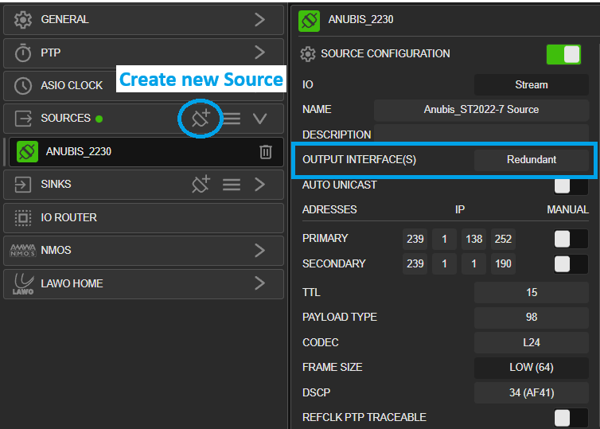Screen dimensions: 600x429
Task: Open OUTPUT INTERFACE(S) Redundant dropdown
Action: [531, 160]
